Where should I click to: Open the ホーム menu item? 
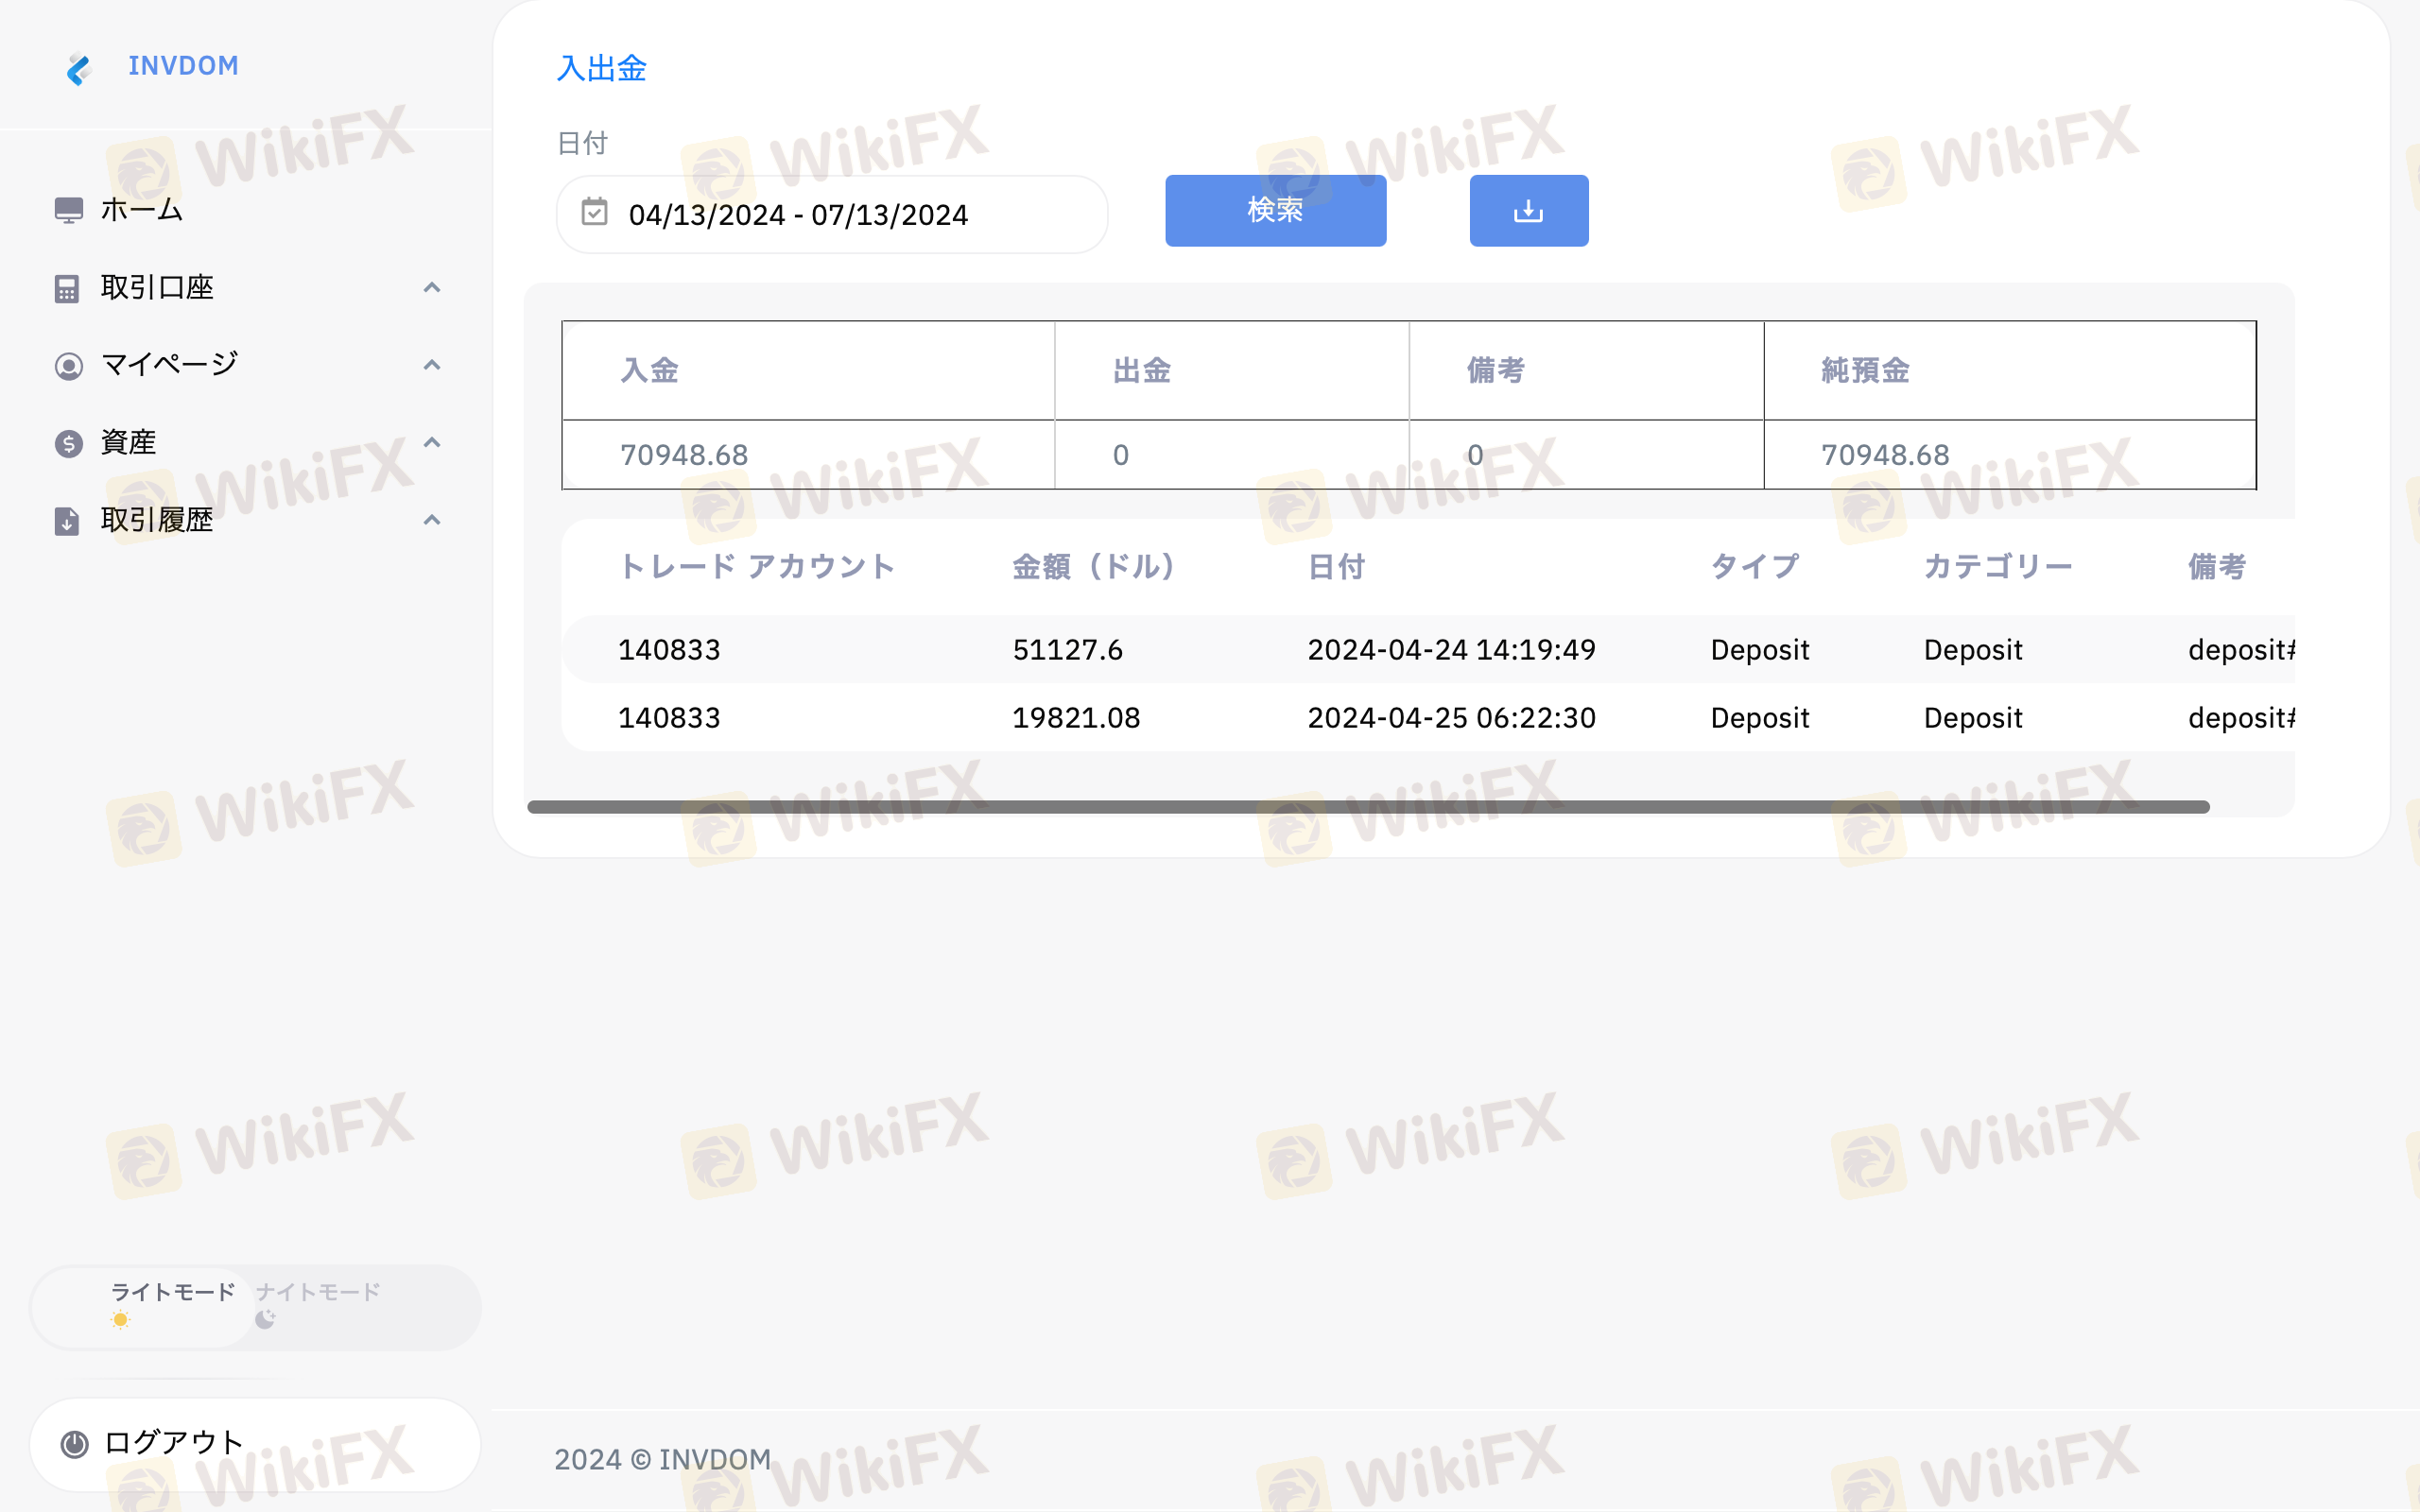(x=142, y=210)
